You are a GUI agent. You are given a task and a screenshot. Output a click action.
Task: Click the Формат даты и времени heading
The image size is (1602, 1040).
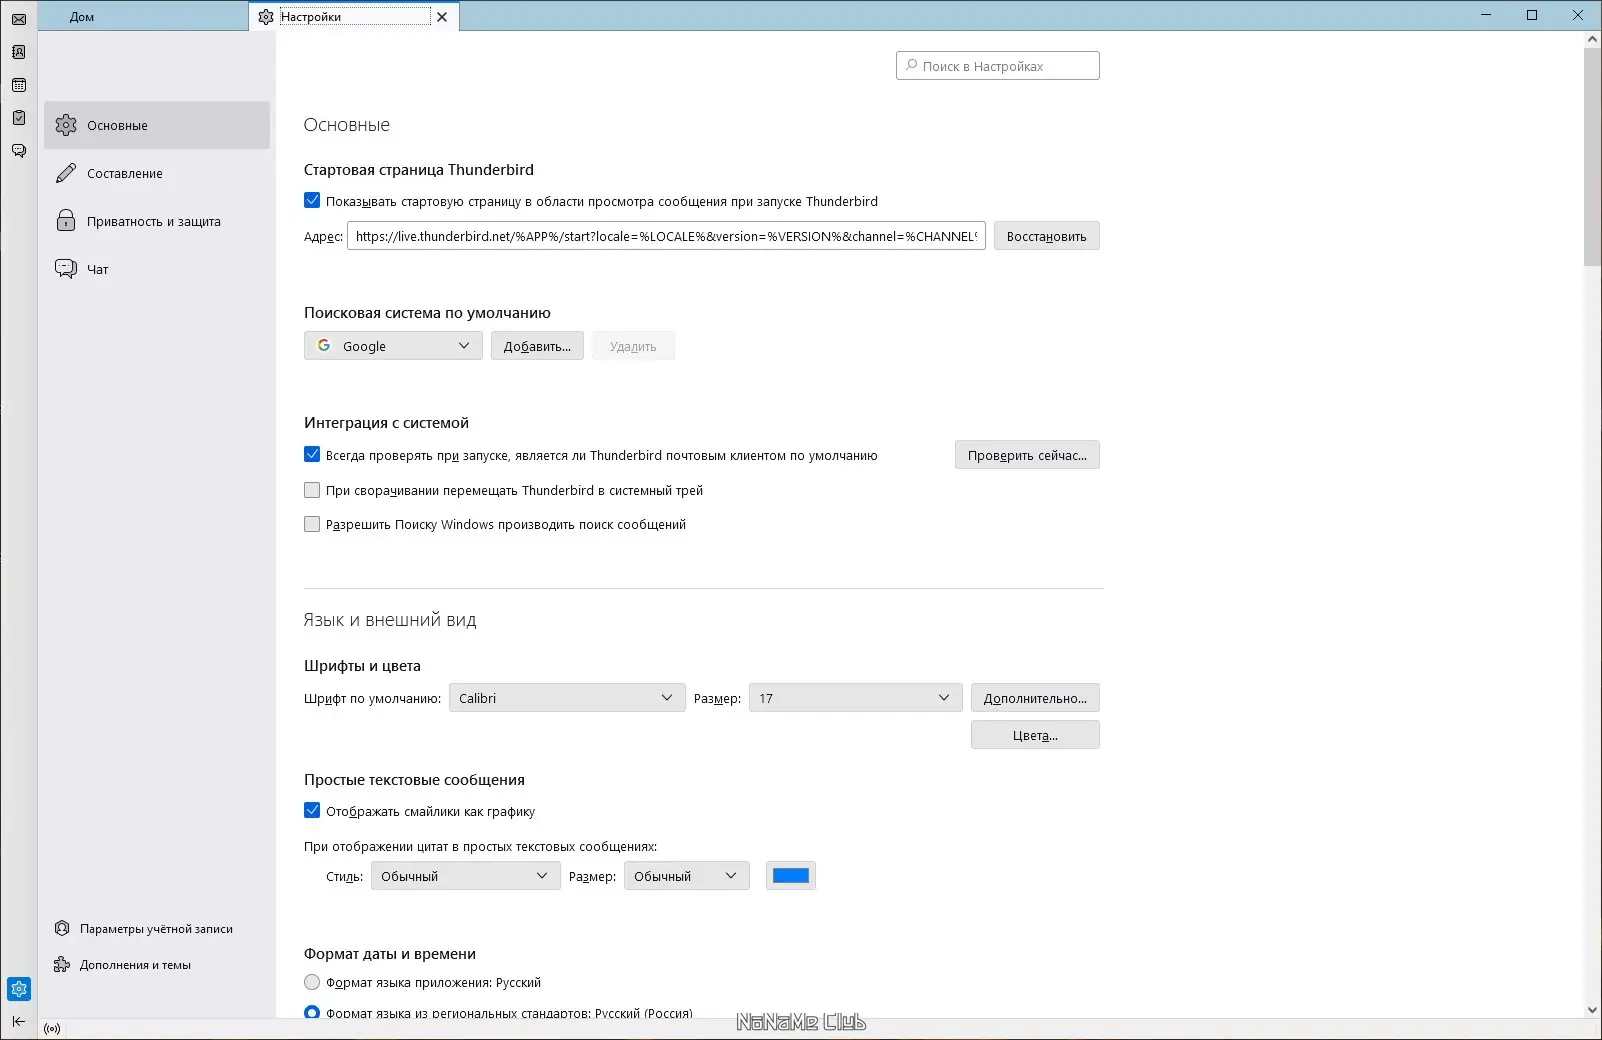(x=390, y=954)
